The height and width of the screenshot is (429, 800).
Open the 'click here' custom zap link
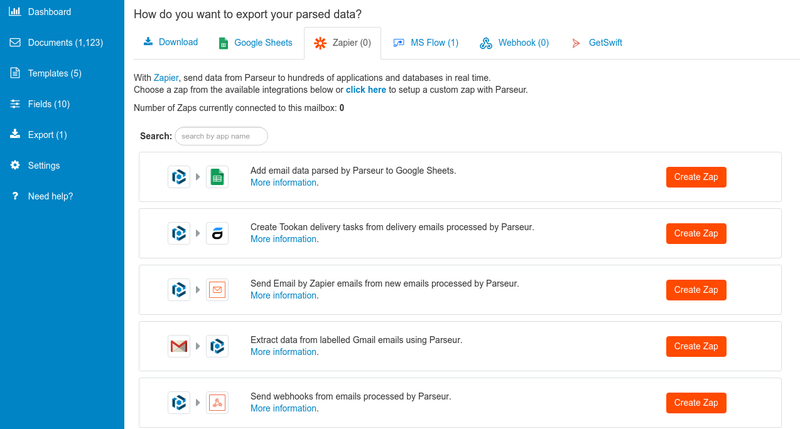(x=366, y=90)
